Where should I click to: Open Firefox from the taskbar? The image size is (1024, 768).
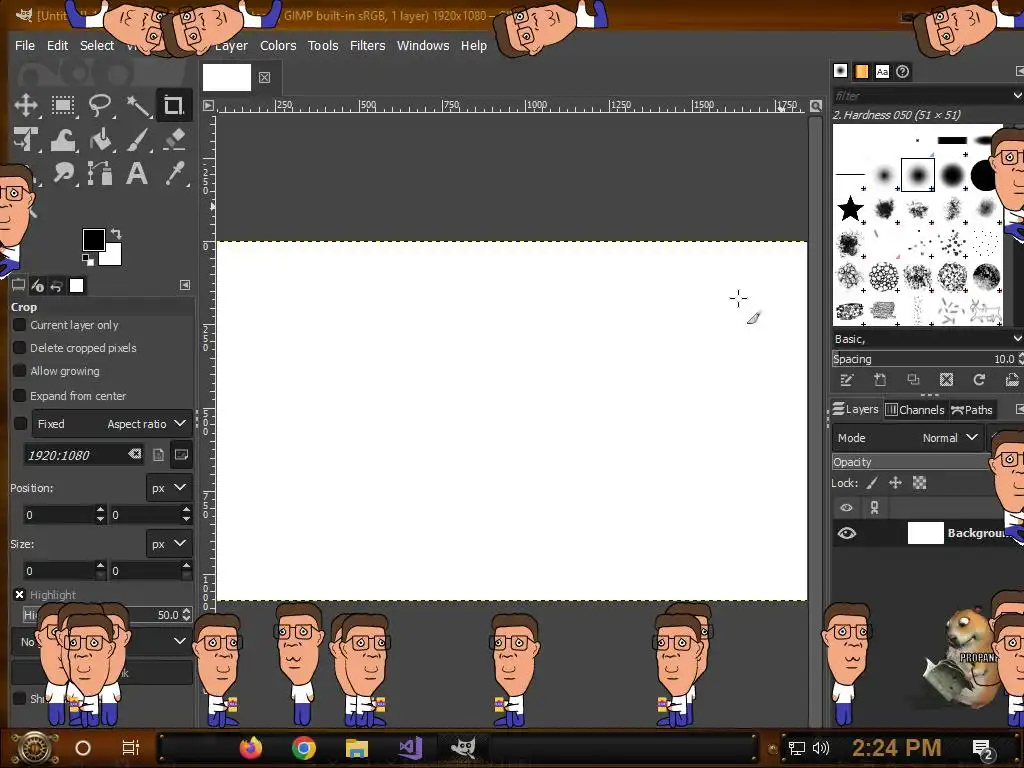pyautogui.click(x=251, y=748)
